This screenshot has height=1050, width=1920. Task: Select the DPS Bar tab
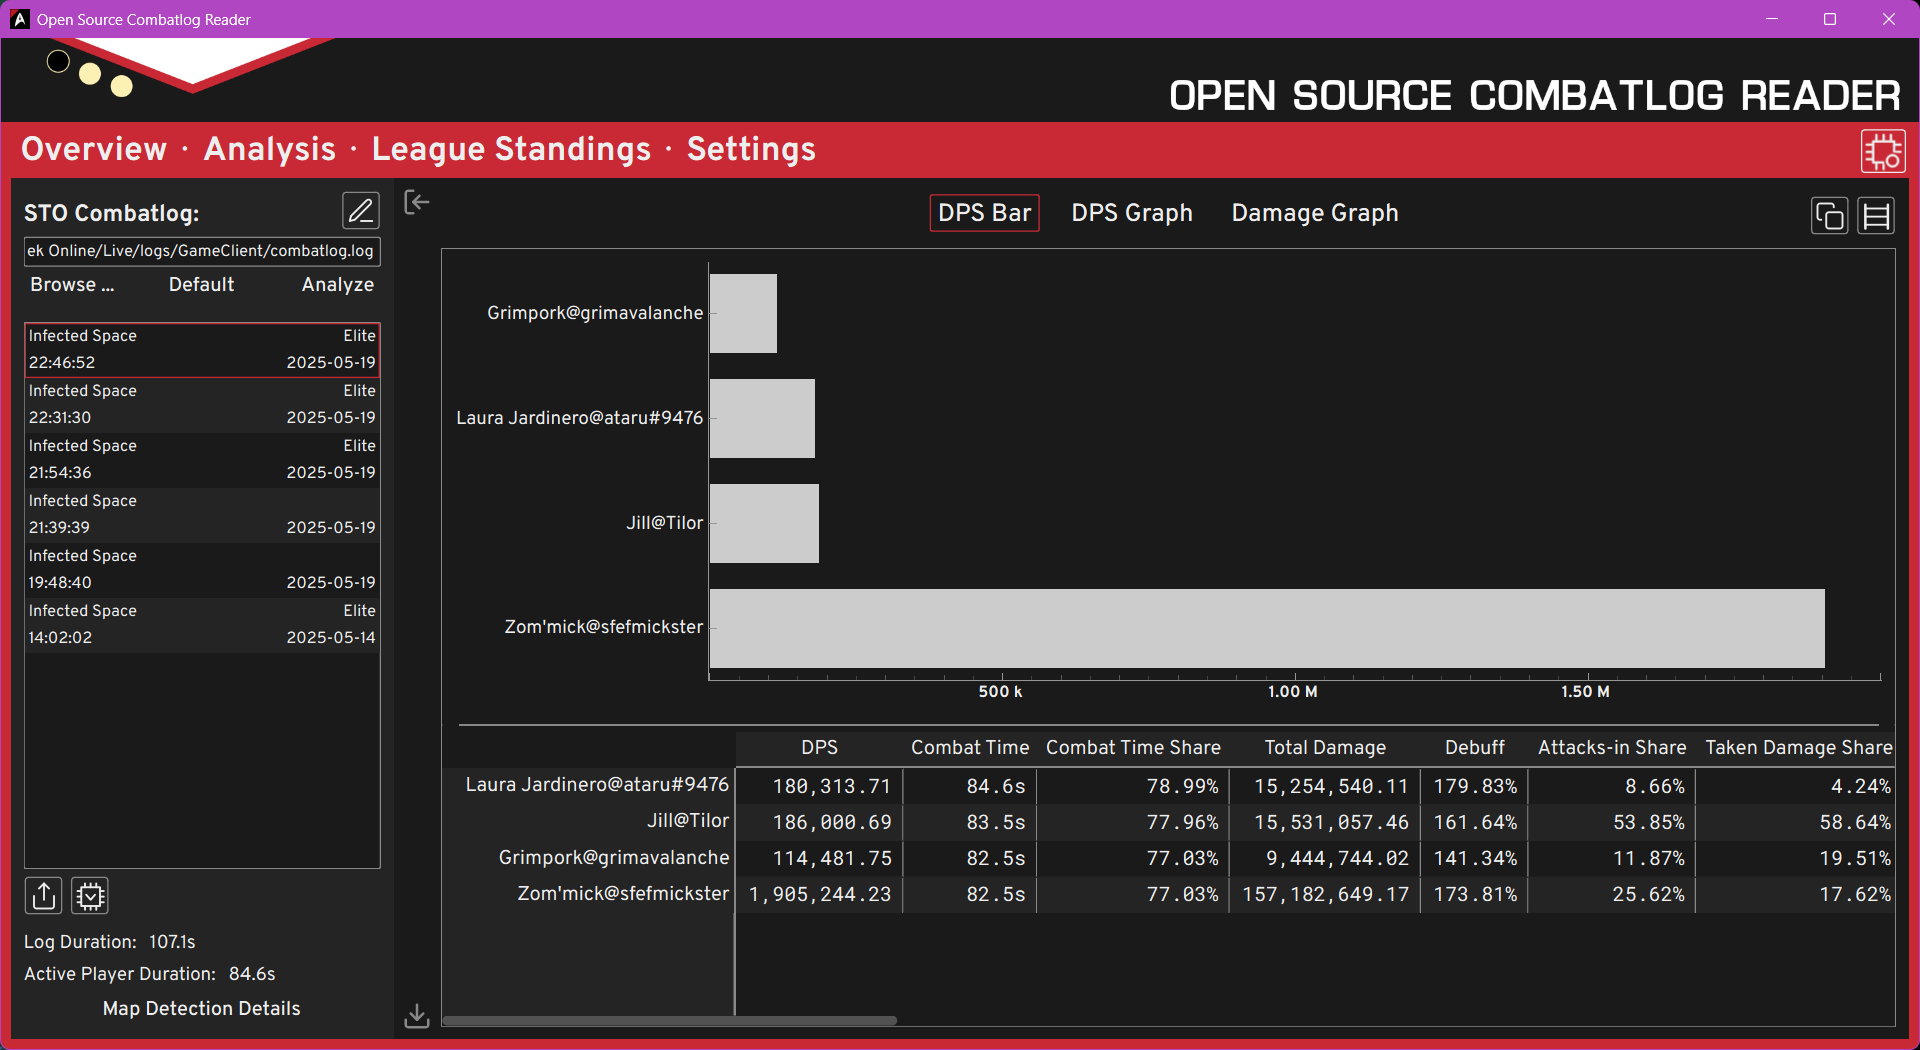[x=984, y=213]
